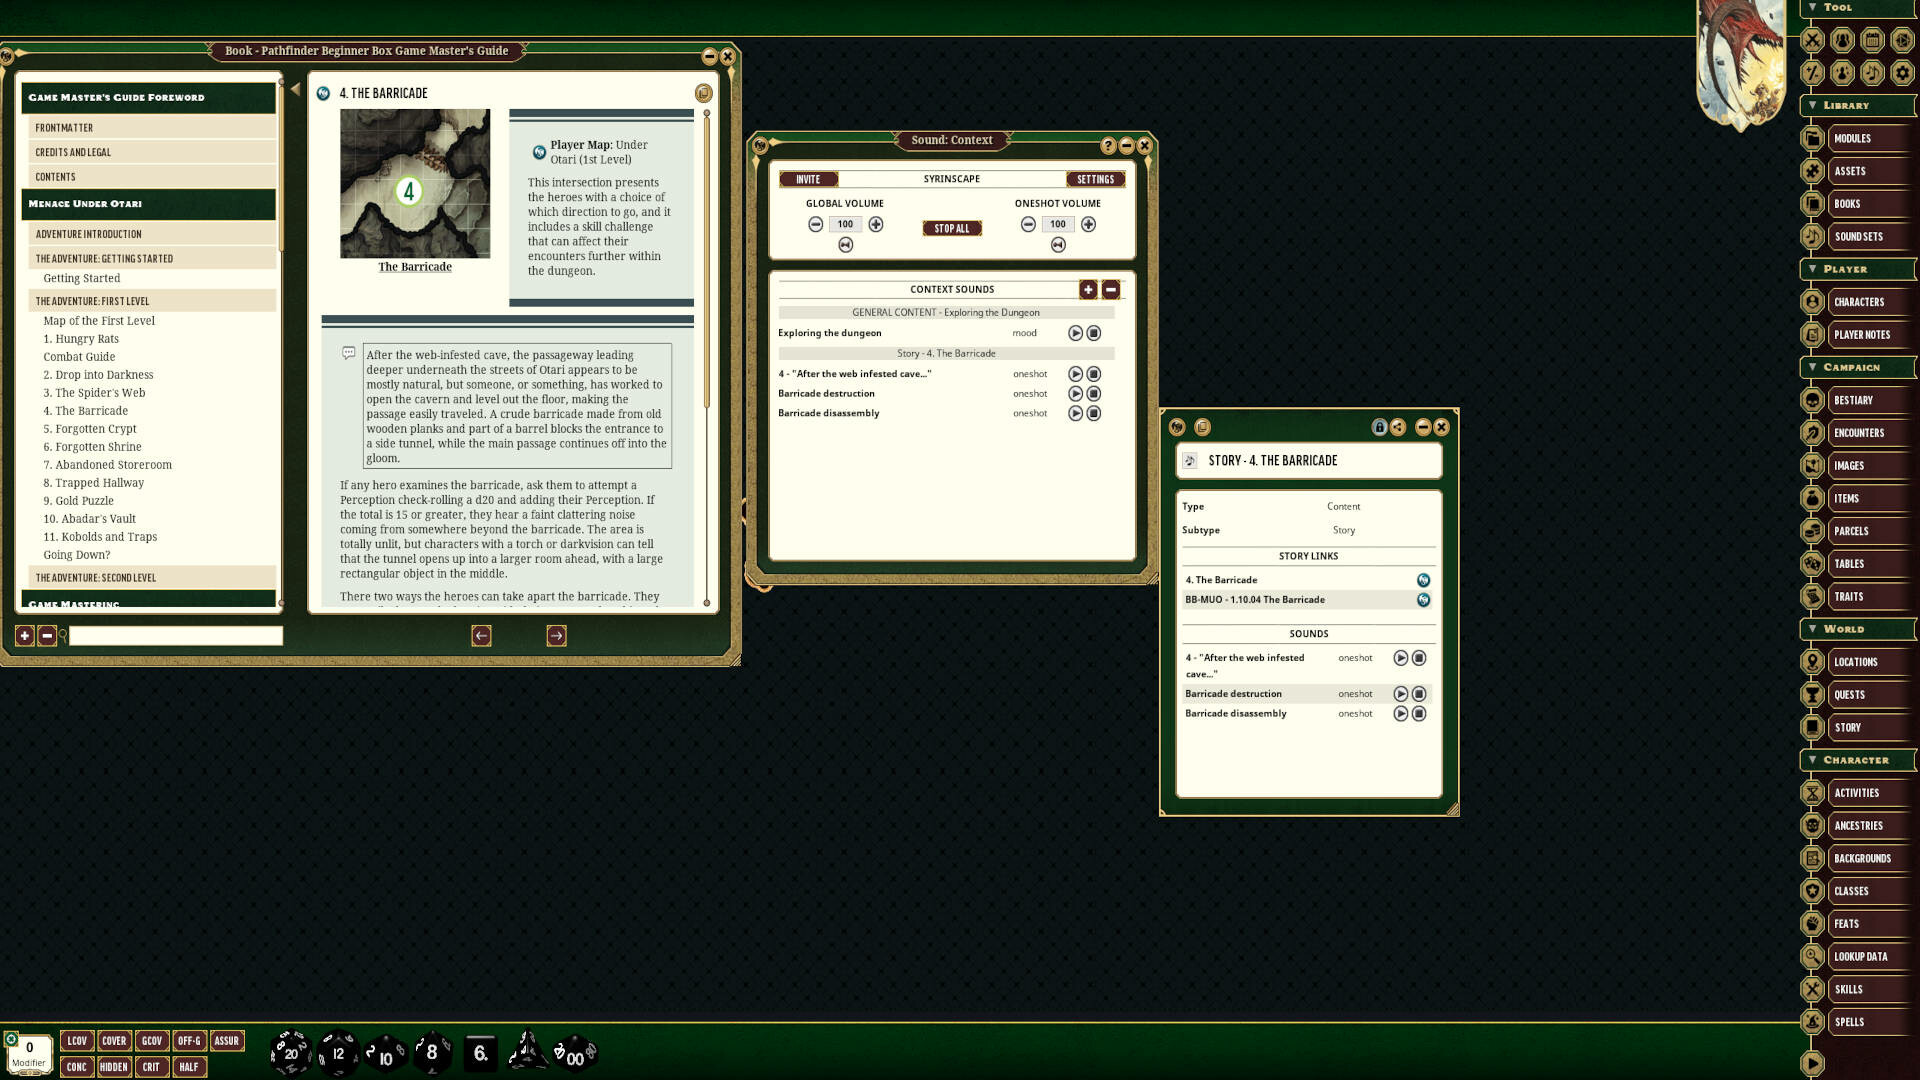The width and height of the screenshot is (1920, 1080).
Task: Increase Global Volume with the plus control
Action: coord(877,224)
